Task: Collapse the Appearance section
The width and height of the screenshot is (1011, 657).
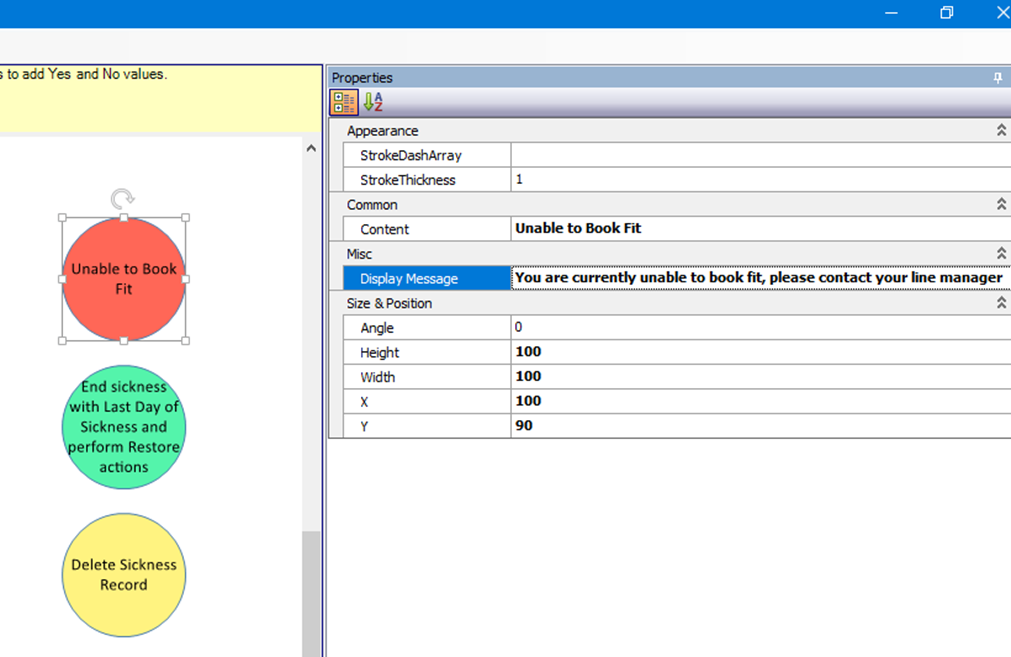Action: [1001, 131]
